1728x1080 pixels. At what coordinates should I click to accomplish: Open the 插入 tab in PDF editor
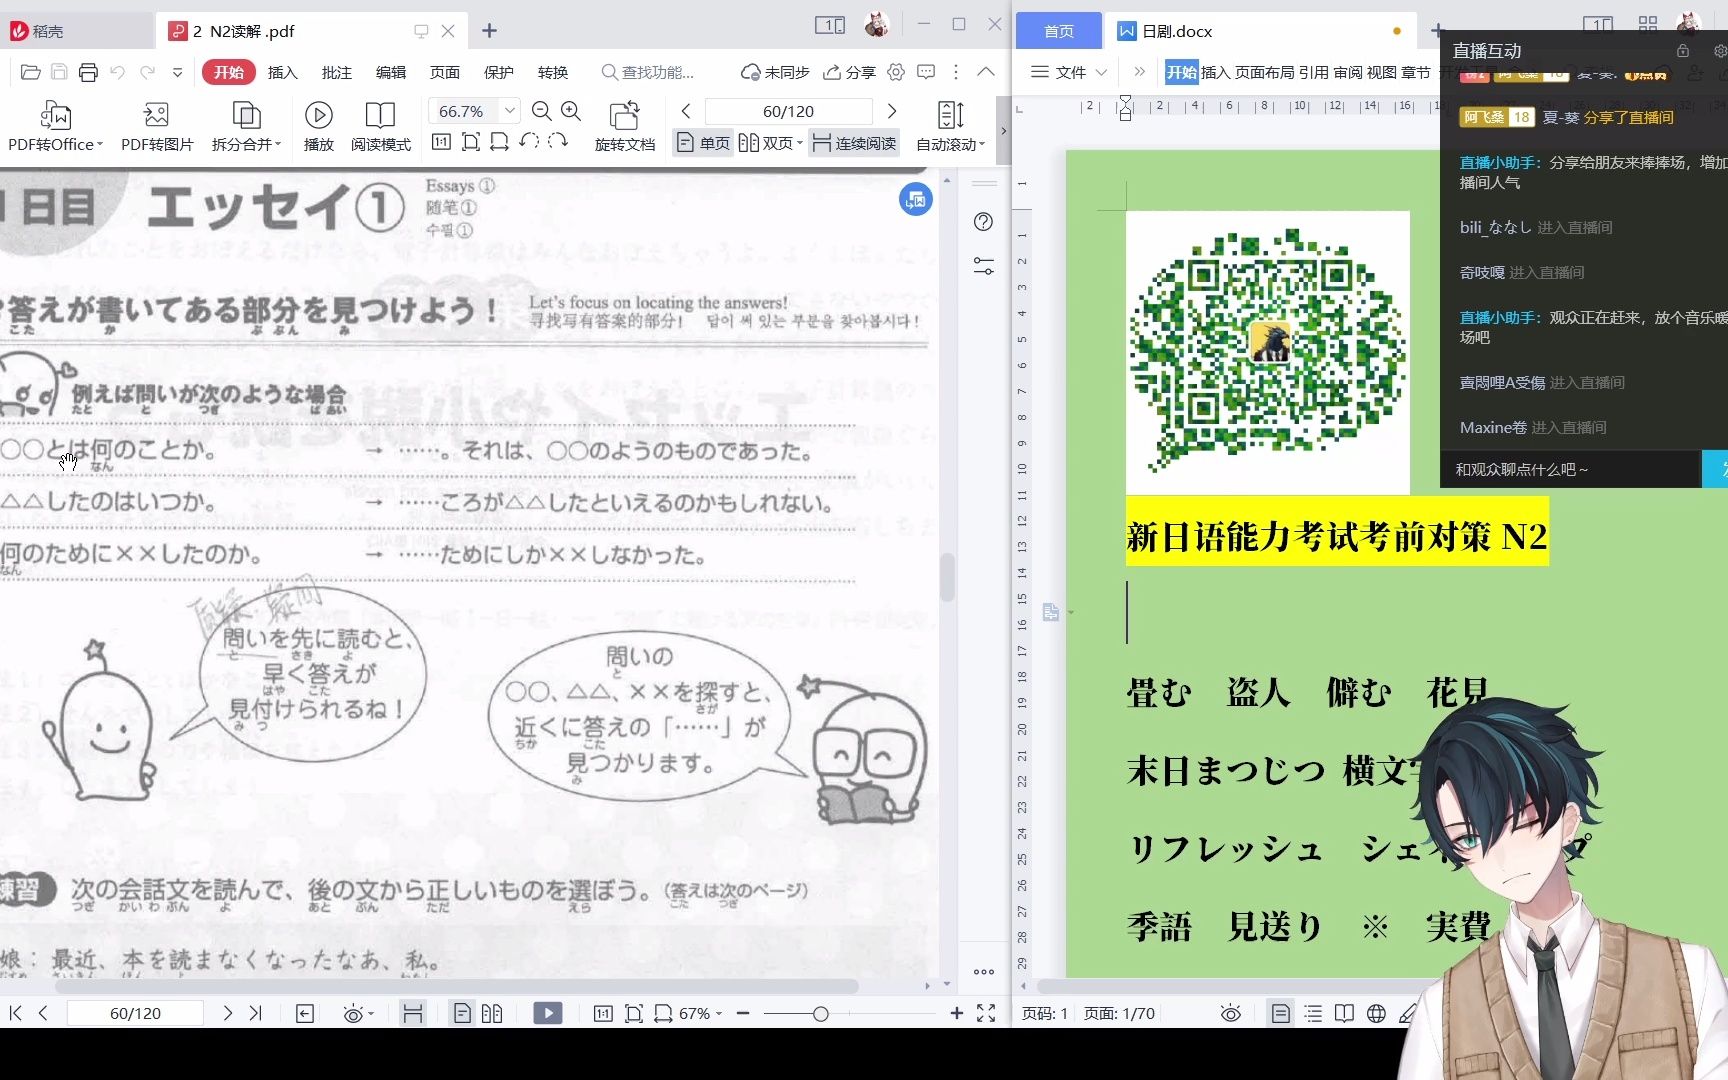[283, 72]
